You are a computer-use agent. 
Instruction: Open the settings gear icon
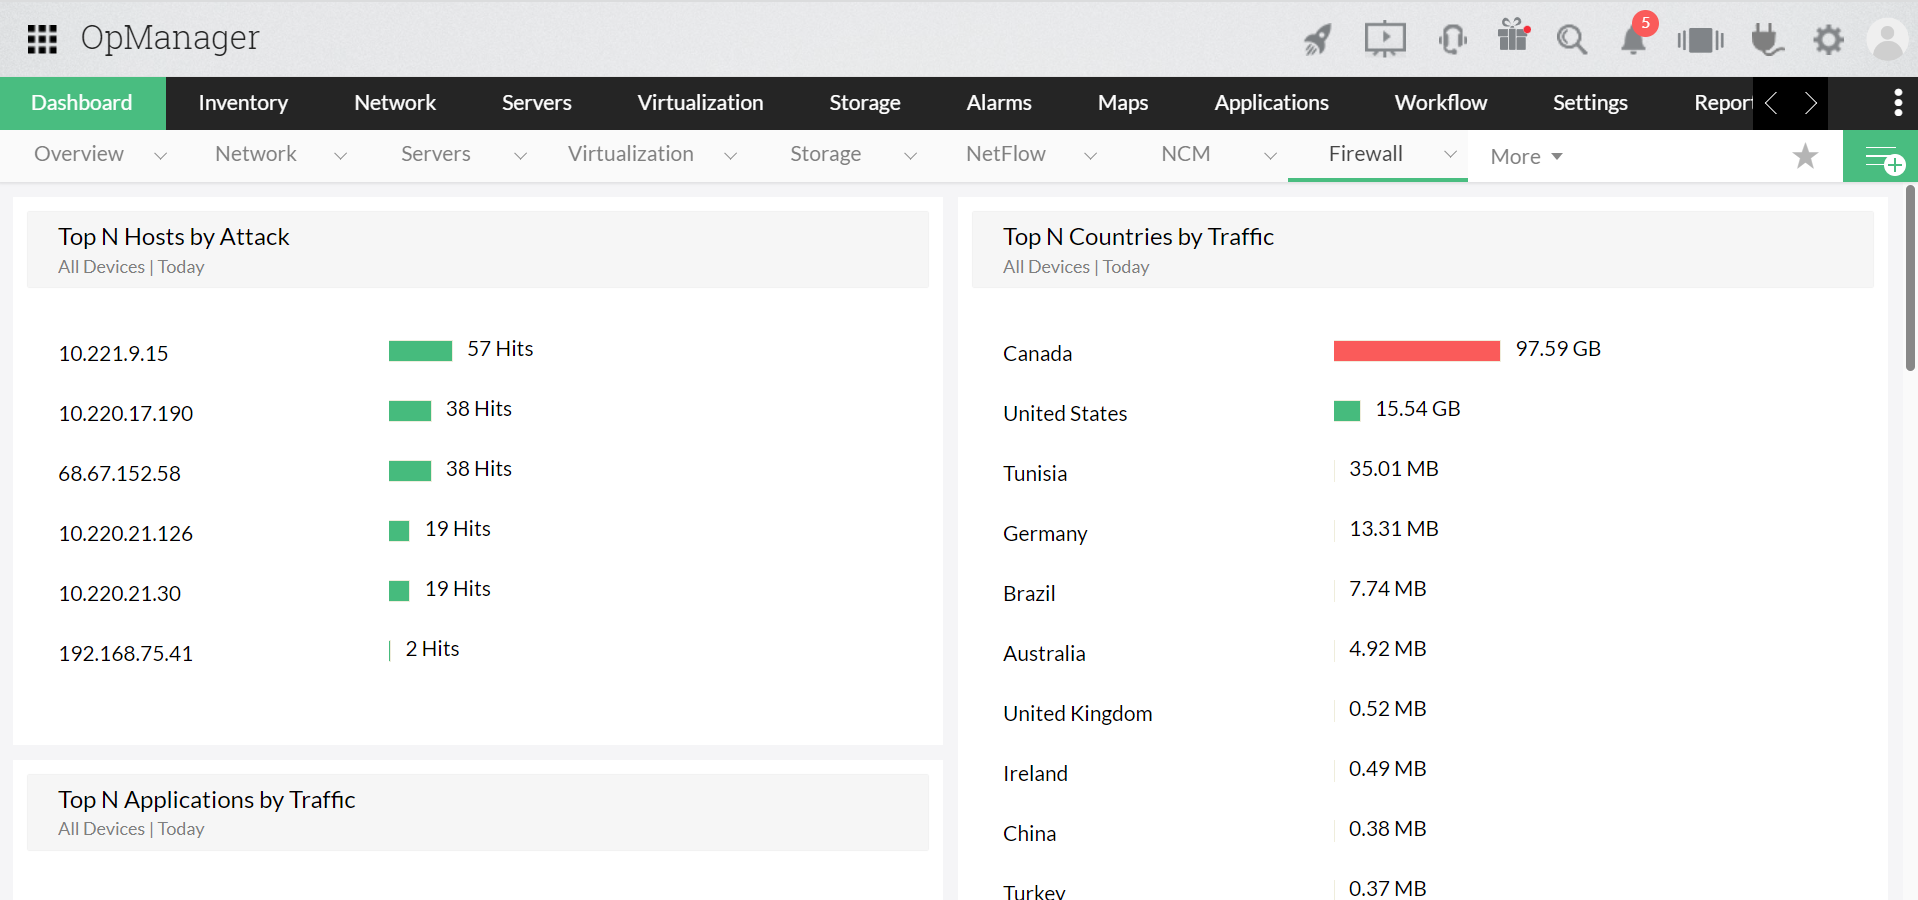1828,40
